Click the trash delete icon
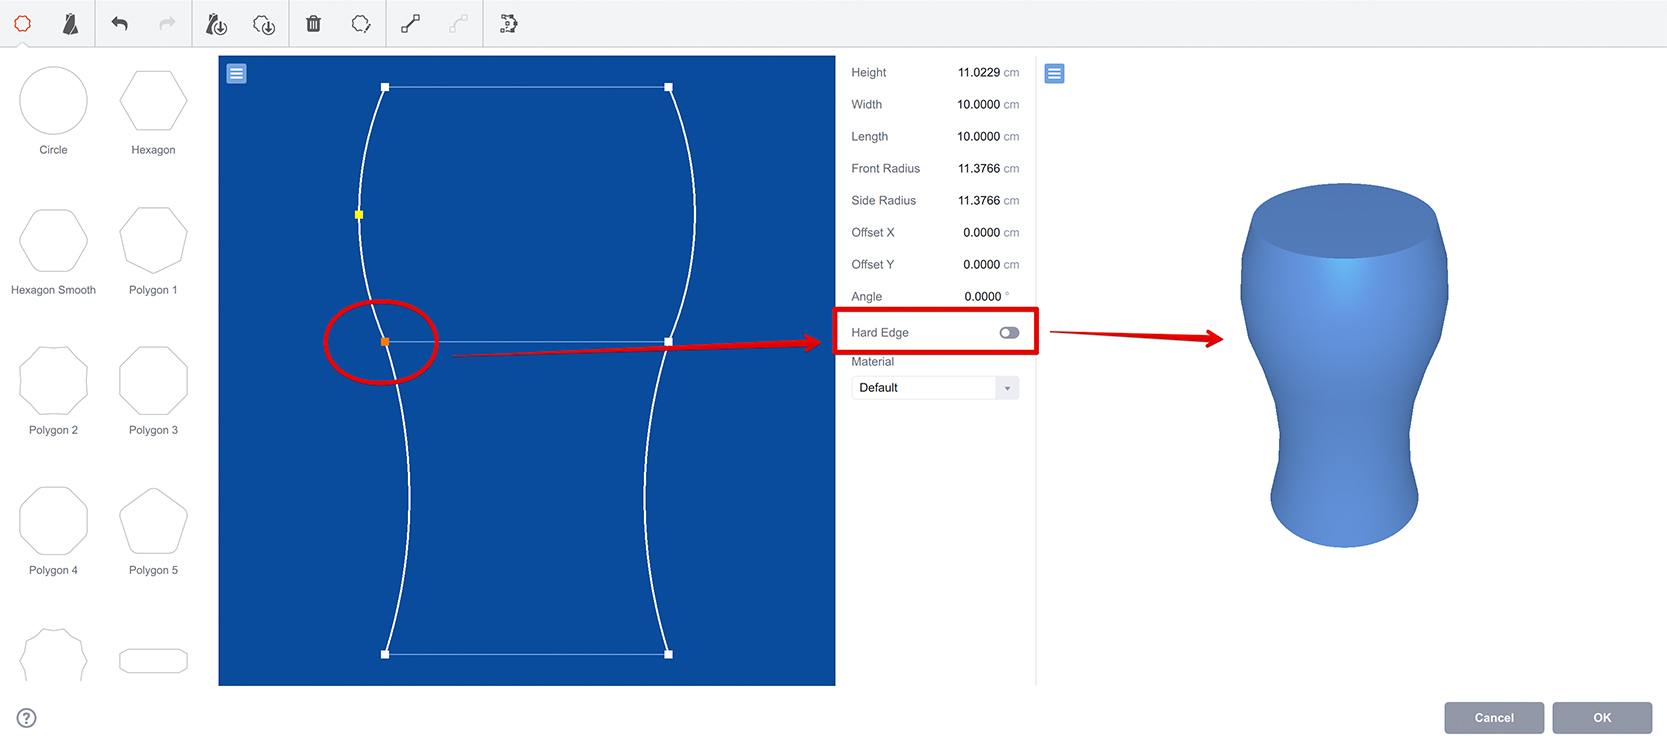This screenshot has width=1667, height=744. (313, 24)
